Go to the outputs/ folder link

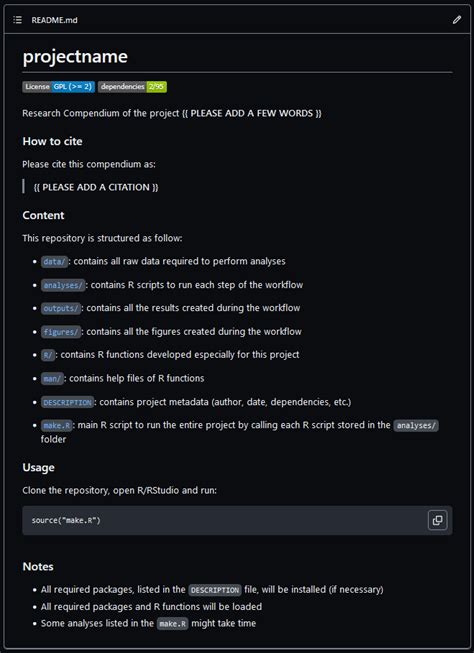click(61, 309)
